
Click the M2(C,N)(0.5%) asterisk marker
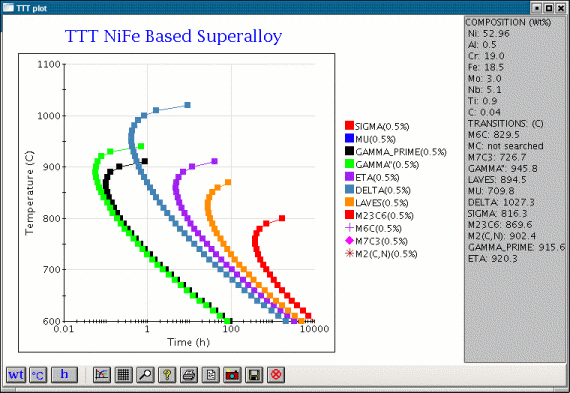pyautogui.click(x=349, y=253)
